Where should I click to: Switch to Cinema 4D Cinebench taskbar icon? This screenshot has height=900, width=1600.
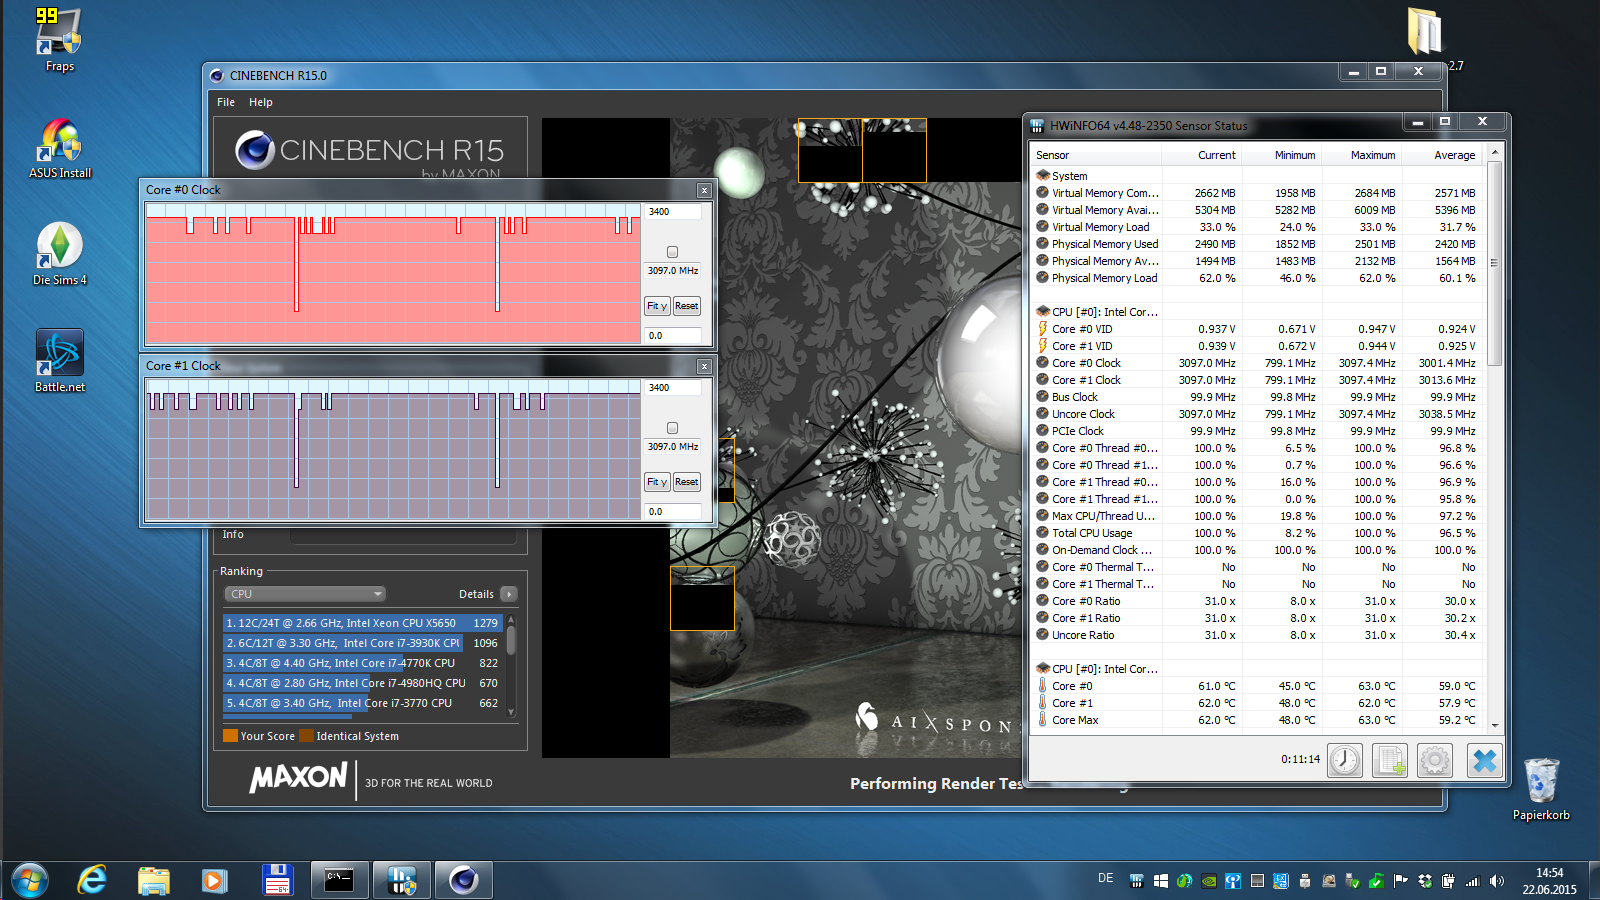pos(463,880)
